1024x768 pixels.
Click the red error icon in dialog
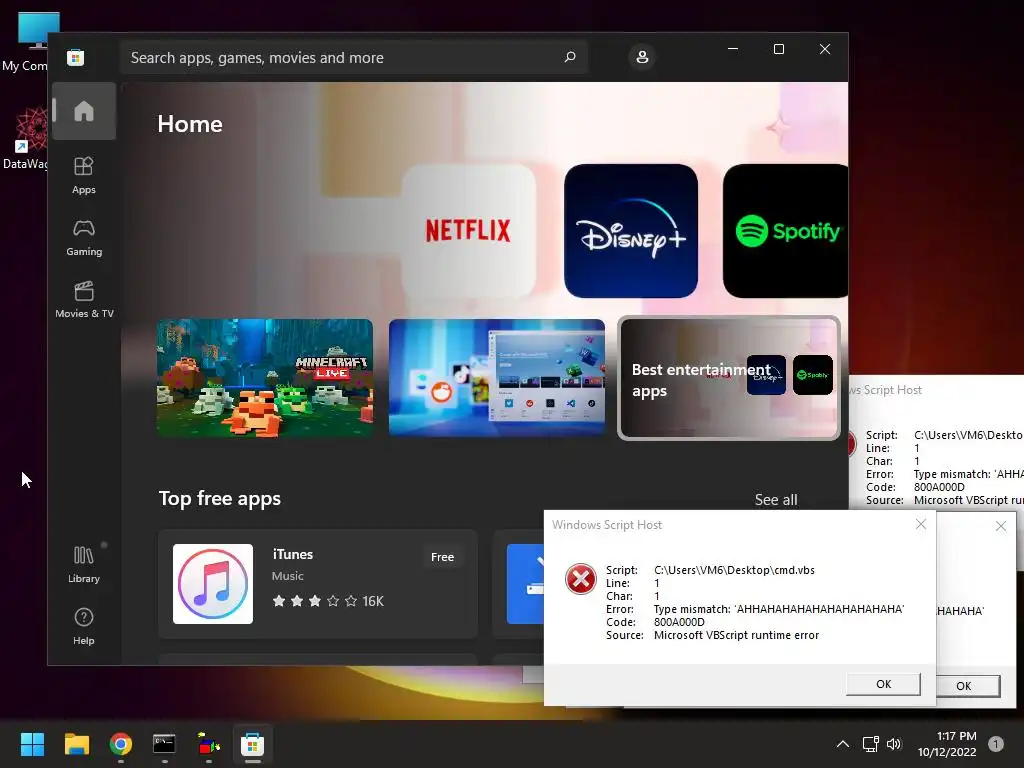pos(581,579)
